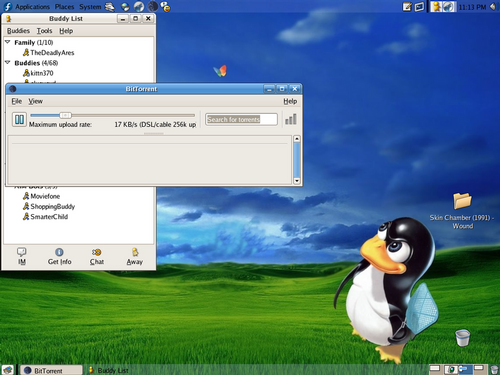Launch the chat bubble smiley launcher

pyautogui.click(x=165, y=7)
